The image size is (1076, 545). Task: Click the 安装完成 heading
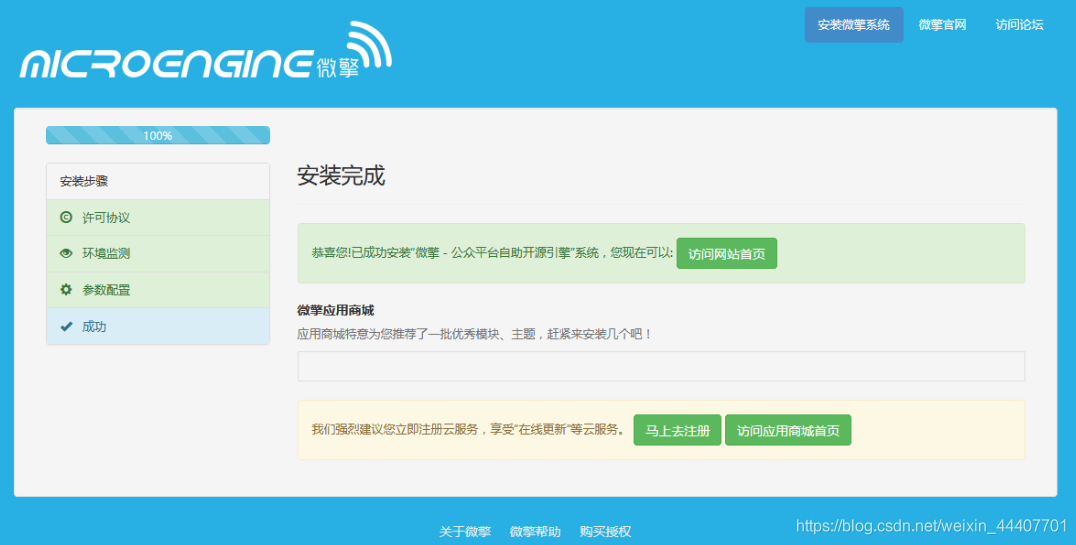(341, 176)
